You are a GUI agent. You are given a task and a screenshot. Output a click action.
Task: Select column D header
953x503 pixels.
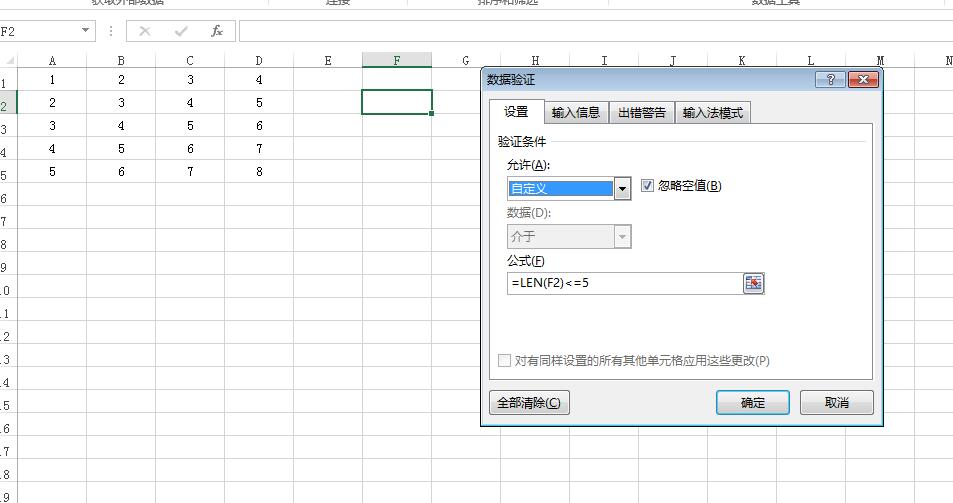tap(259, 60)
